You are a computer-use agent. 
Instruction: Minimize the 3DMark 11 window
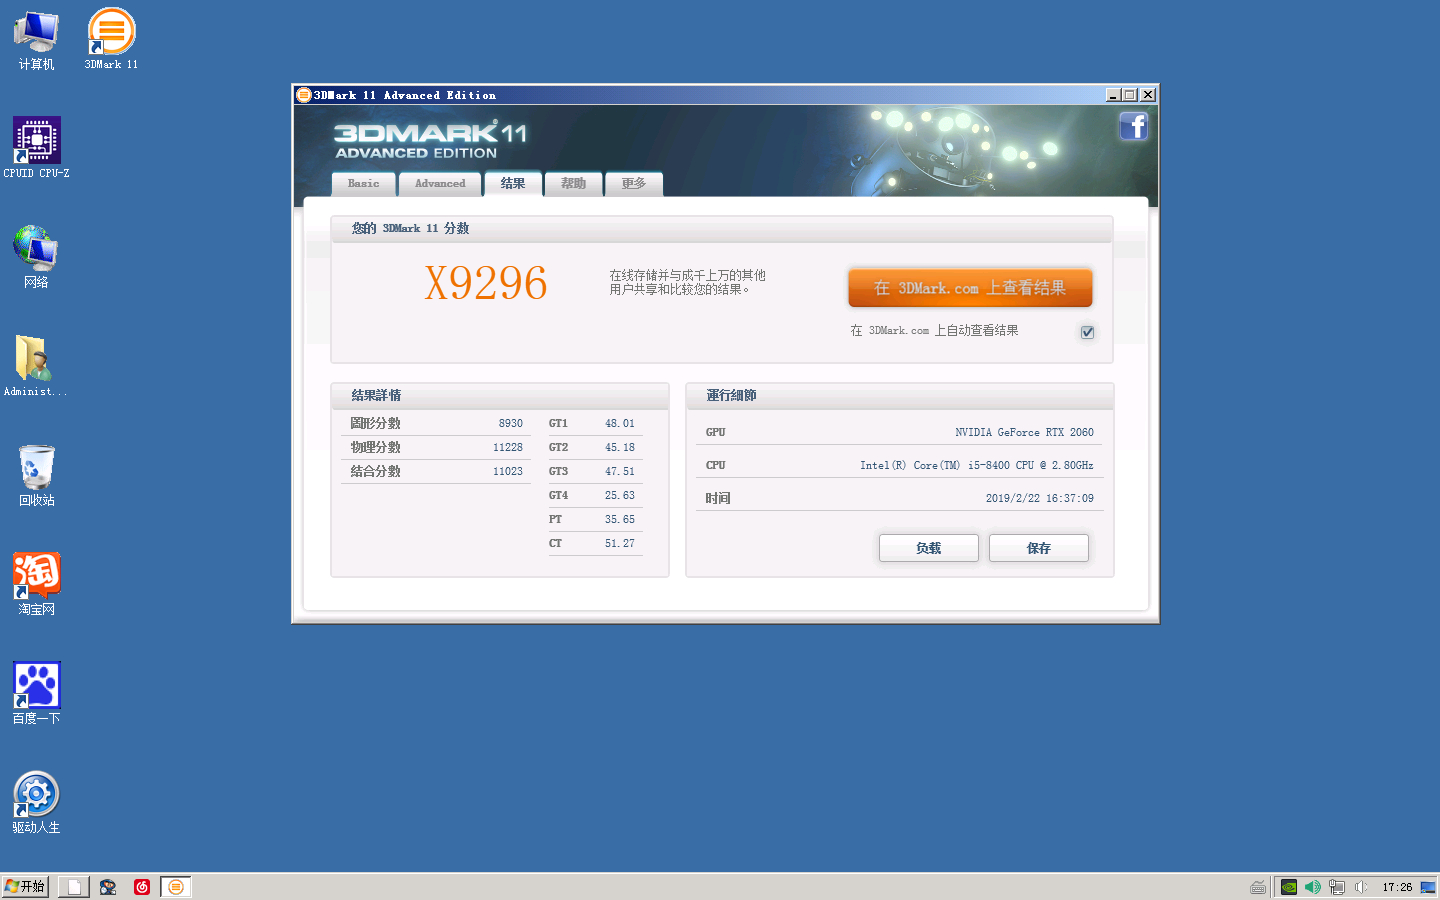(x=1113, y=95)
